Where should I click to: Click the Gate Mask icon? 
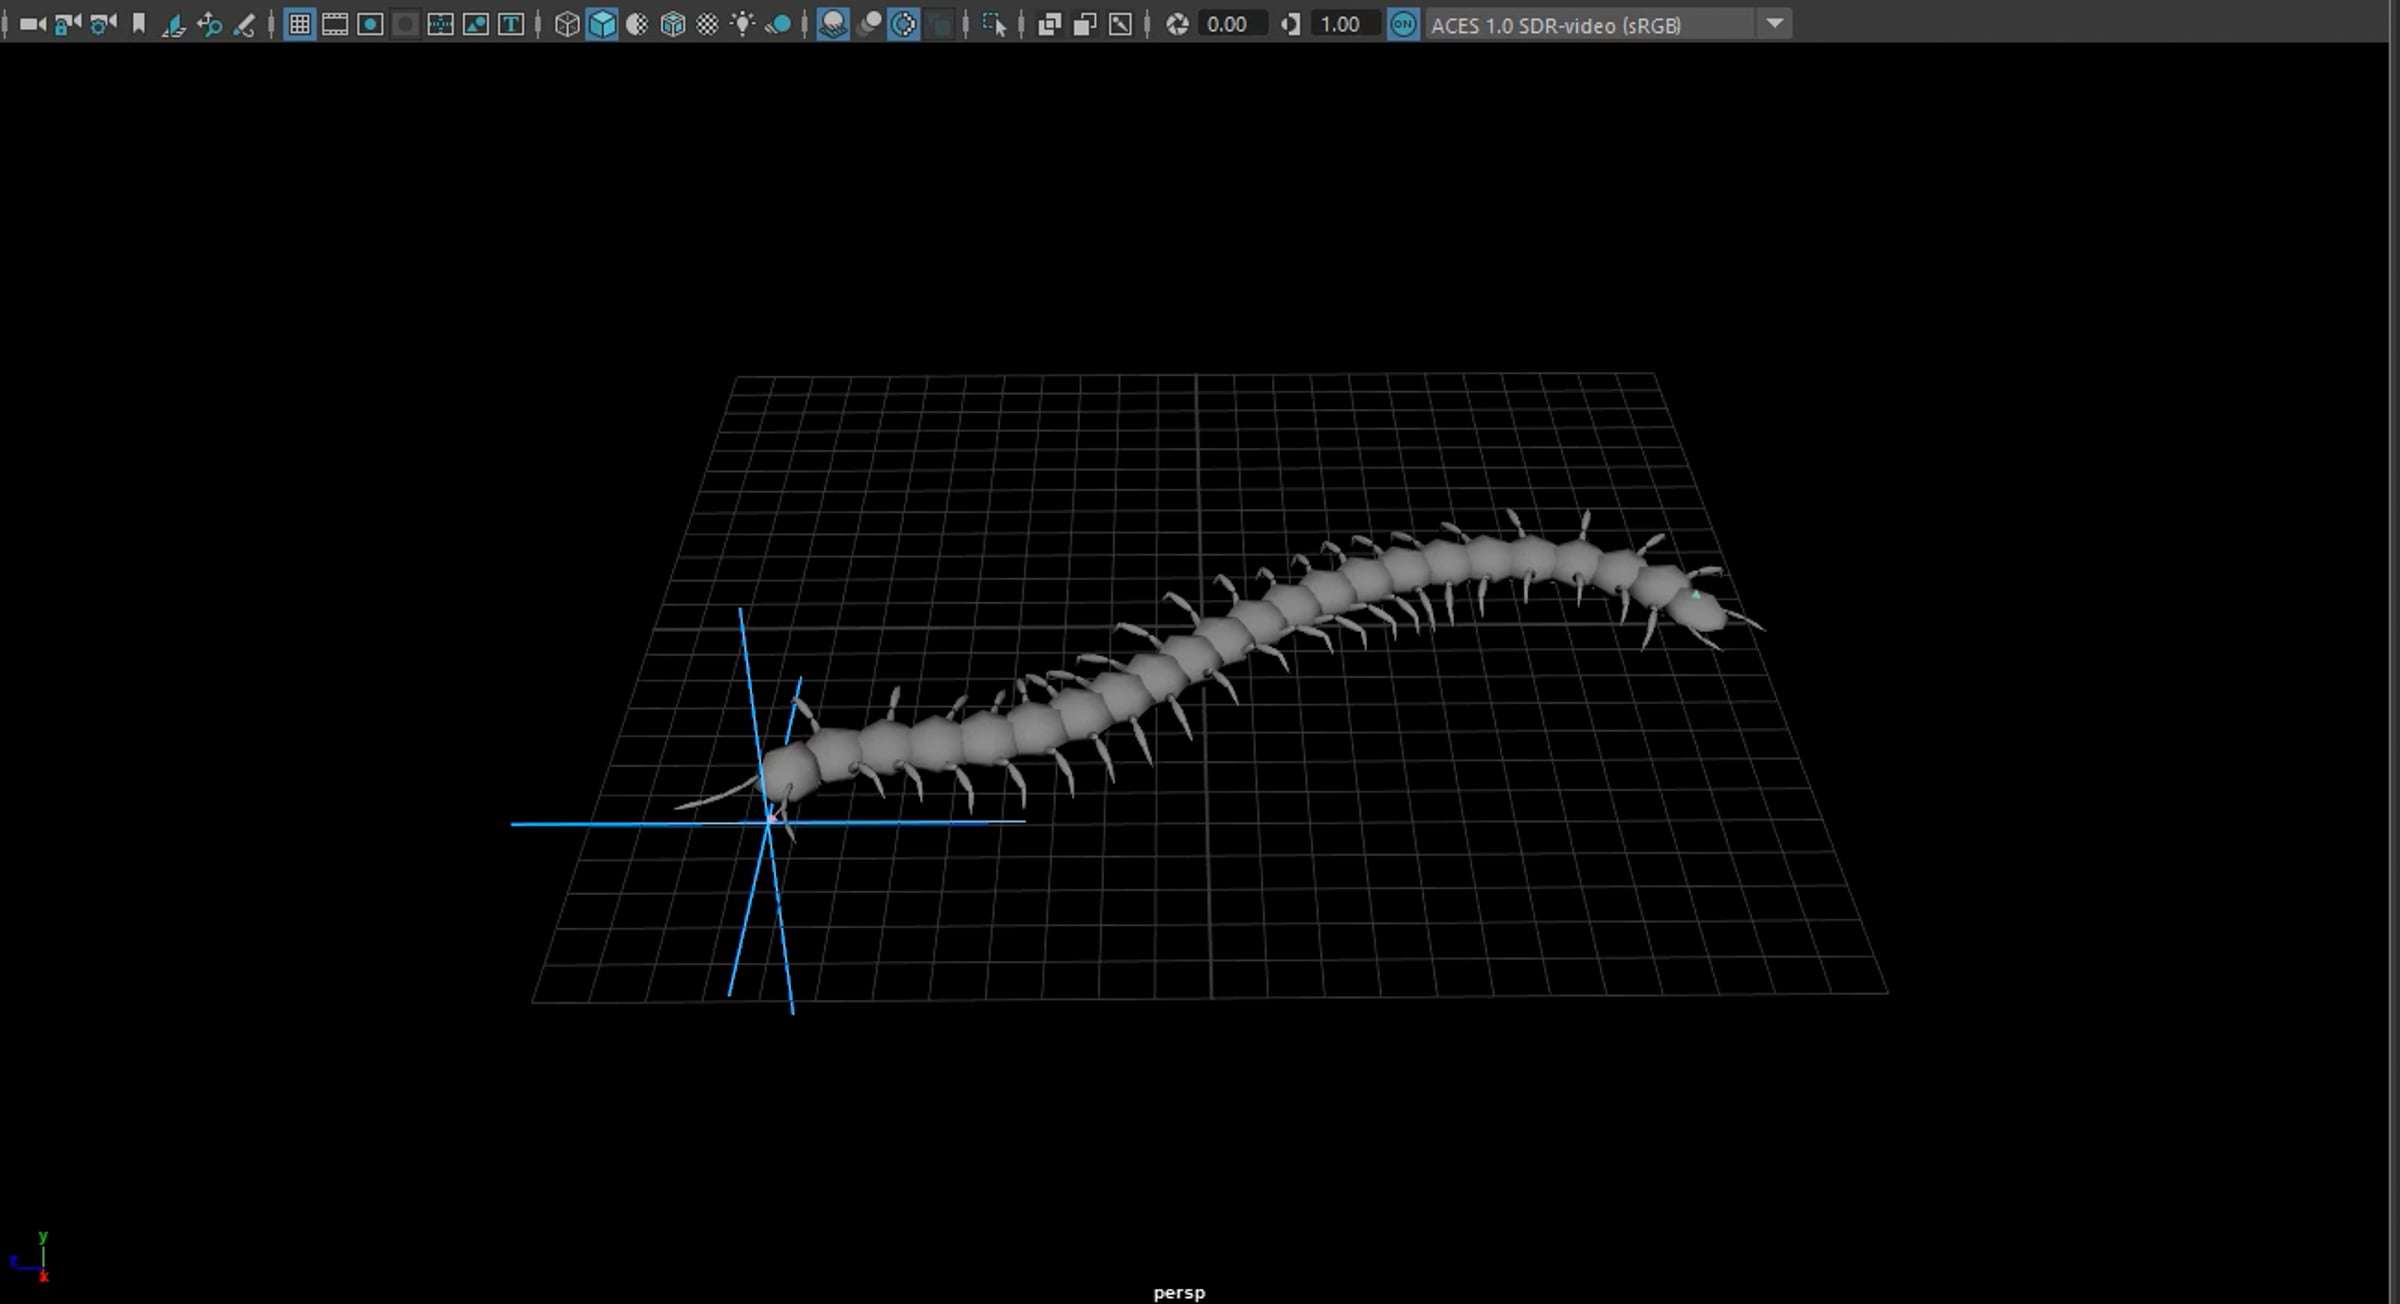405,24
